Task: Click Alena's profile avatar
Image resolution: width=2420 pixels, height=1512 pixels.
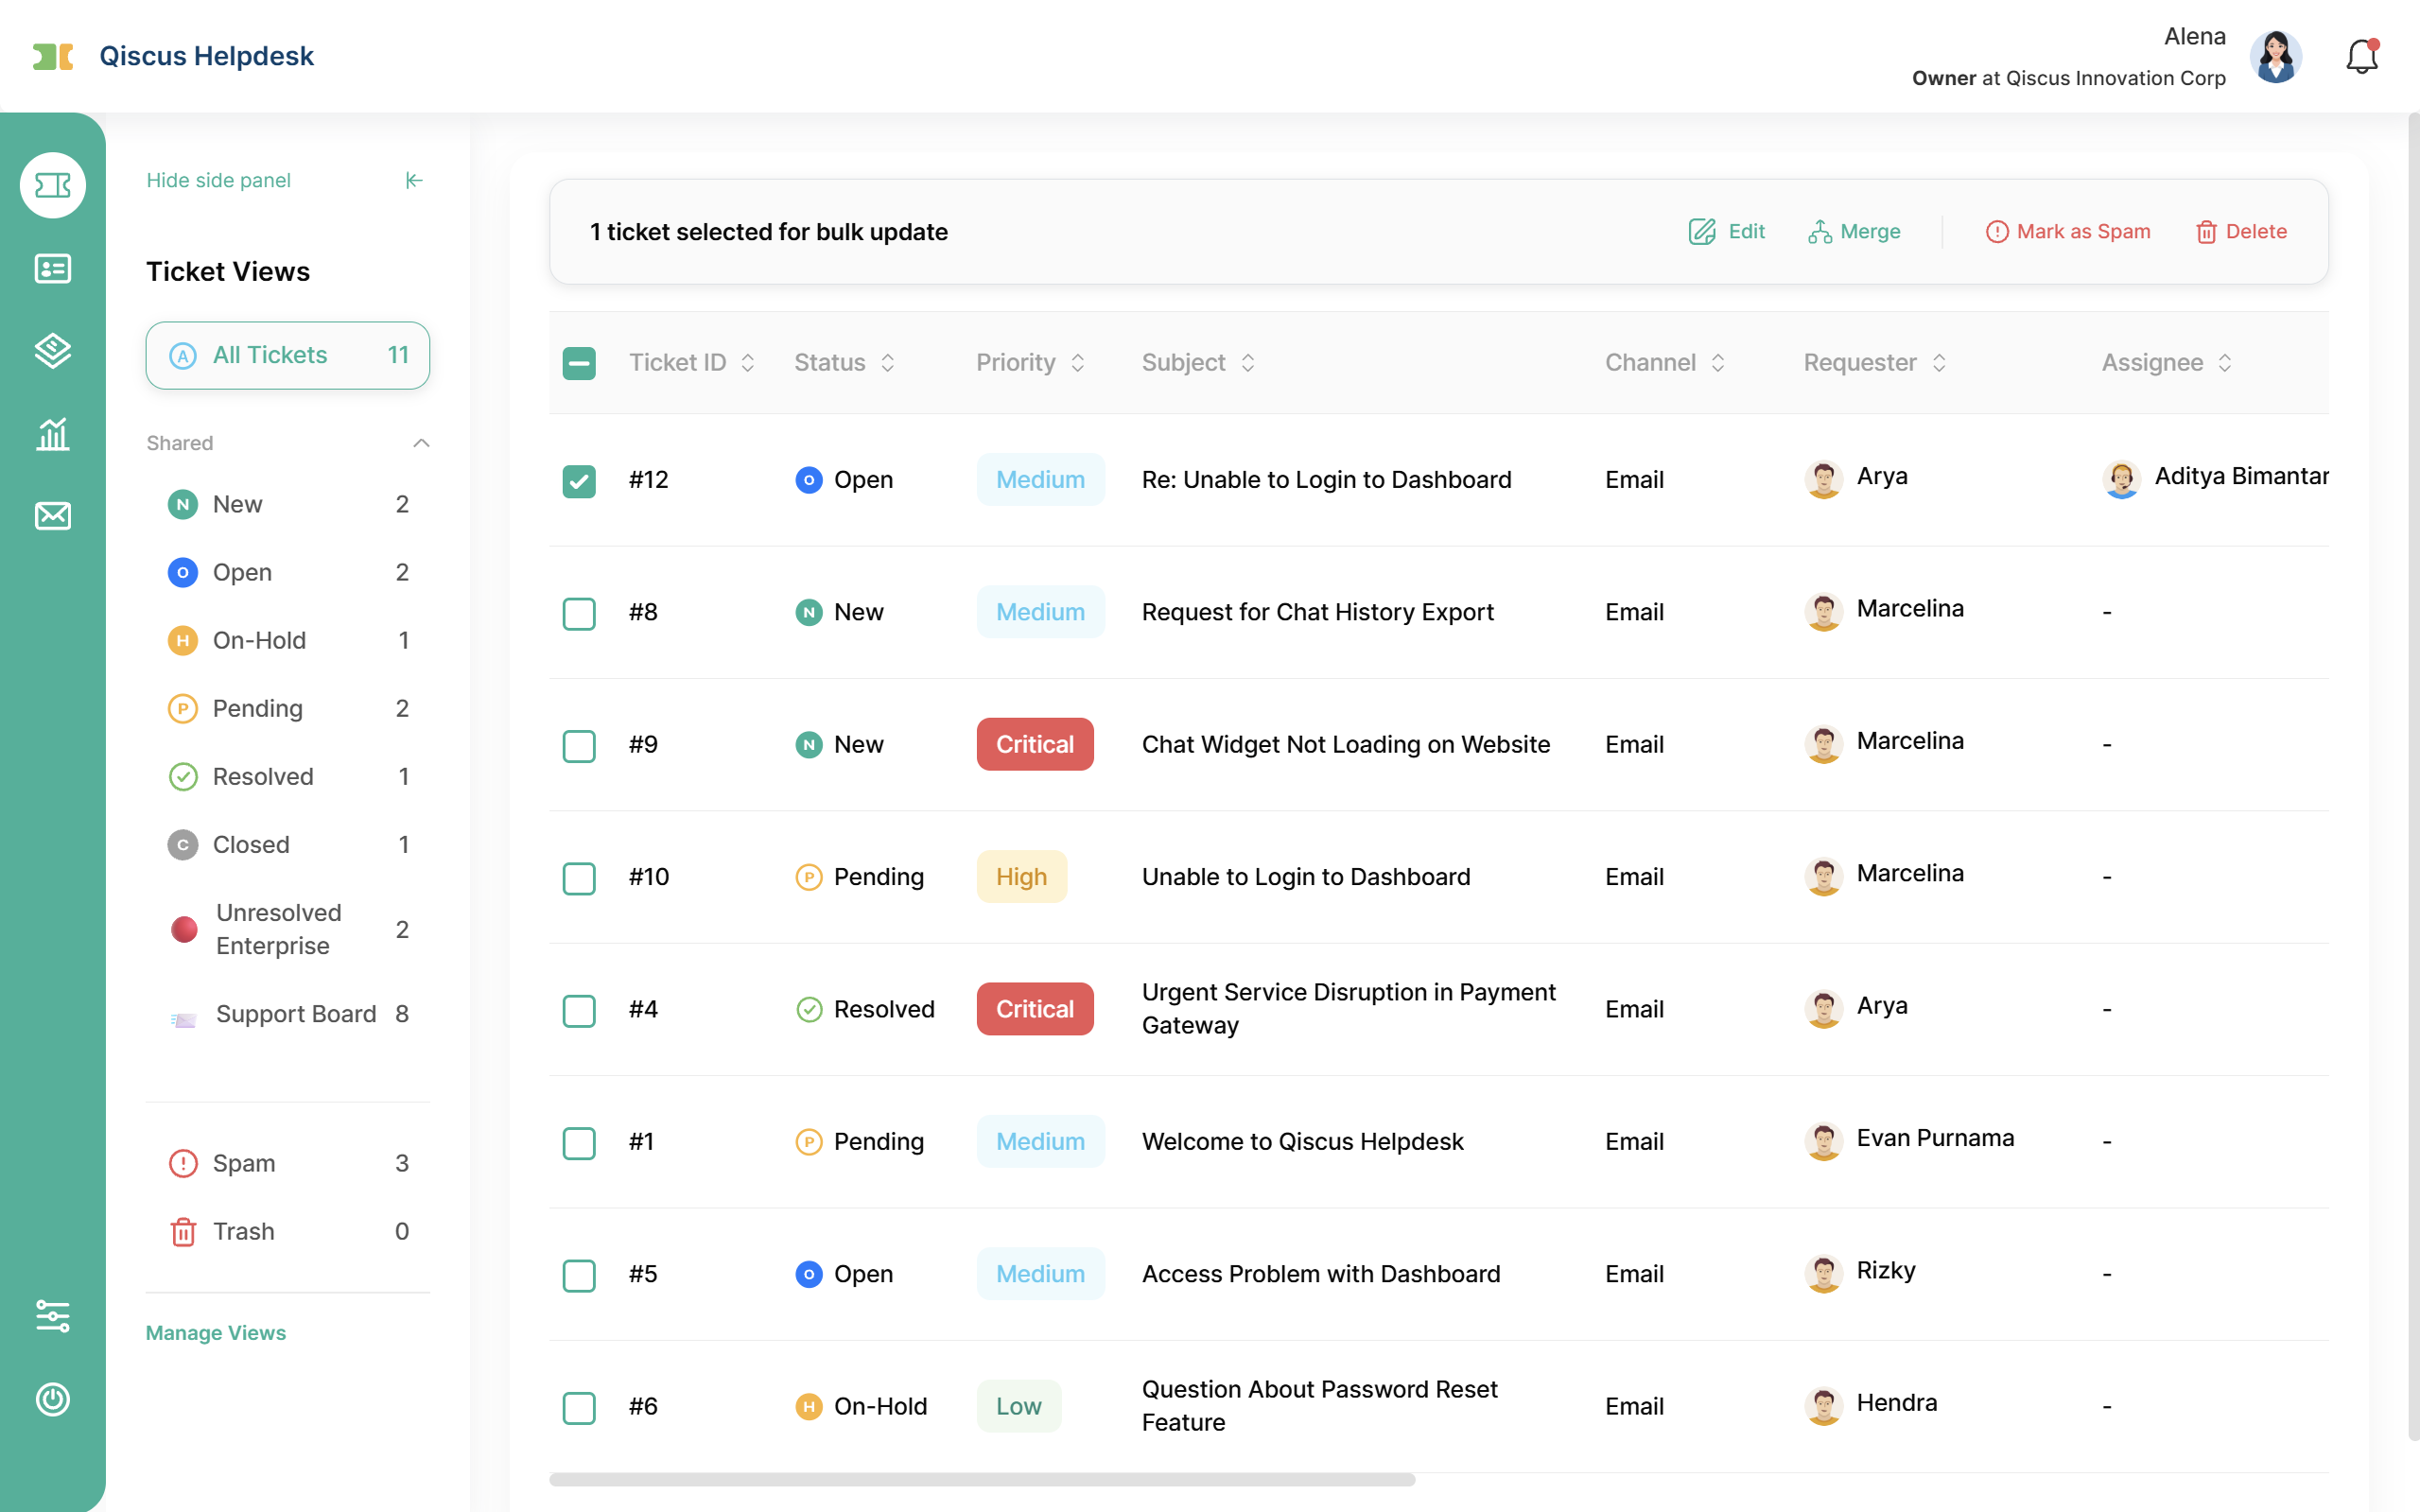Action: click(x=2276, y=57)
